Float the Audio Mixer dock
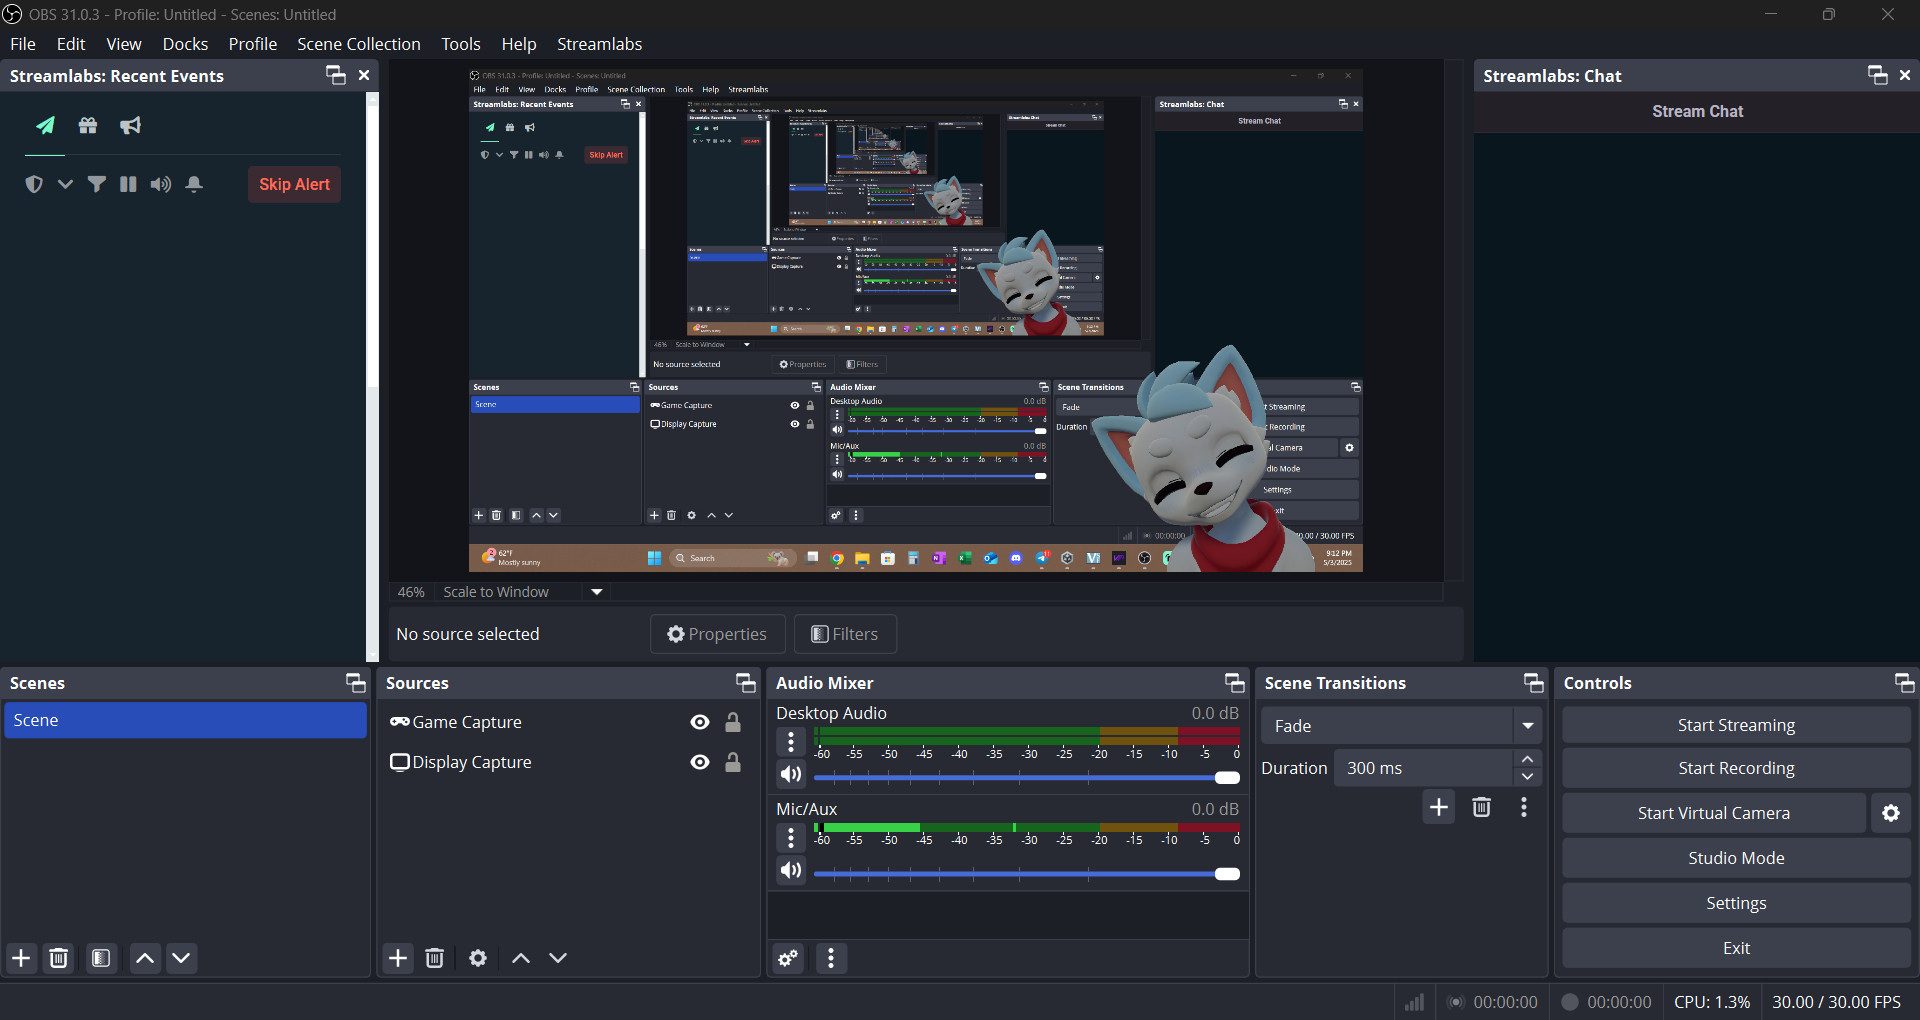The width and height of the screenshot is (1920, 1020). click(x=1235, y=682)
